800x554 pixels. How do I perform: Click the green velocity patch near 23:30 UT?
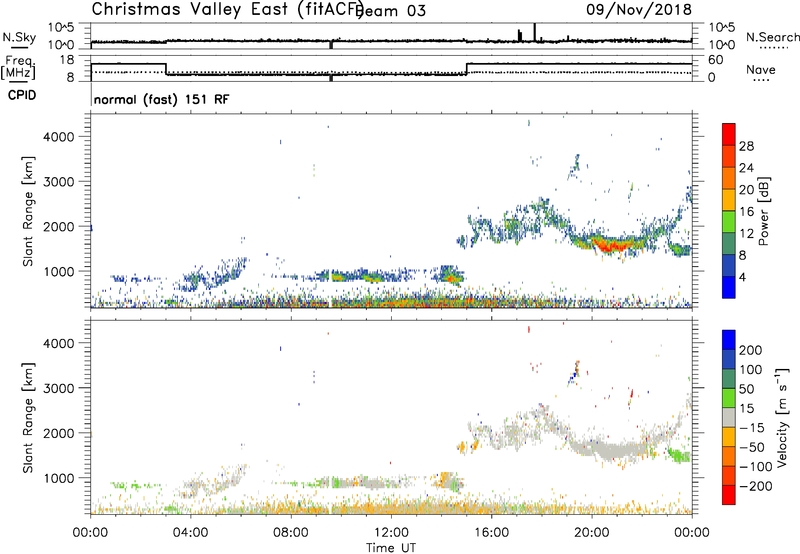click(679, 455)
